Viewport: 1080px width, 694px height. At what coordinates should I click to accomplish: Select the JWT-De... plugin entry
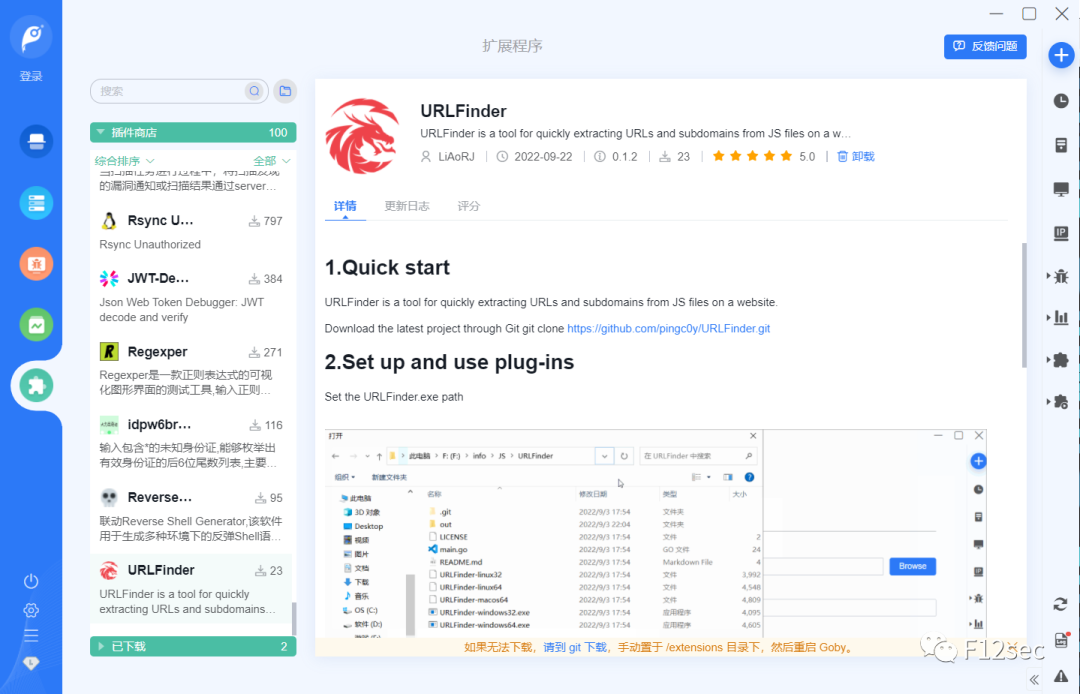pyautogui.click(x=191, y=297)
